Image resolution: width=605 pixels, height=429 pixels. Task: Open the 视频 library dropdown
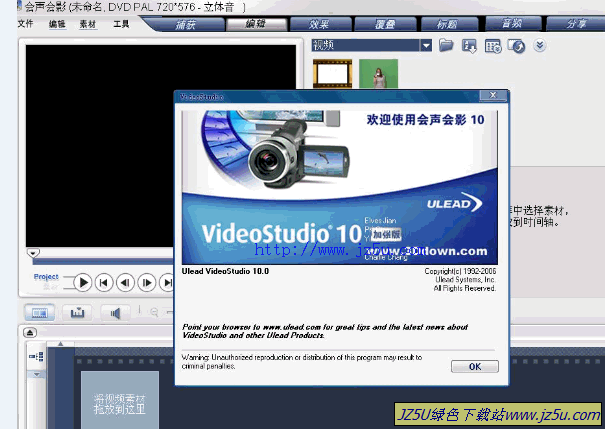click(x=426, y=46)
